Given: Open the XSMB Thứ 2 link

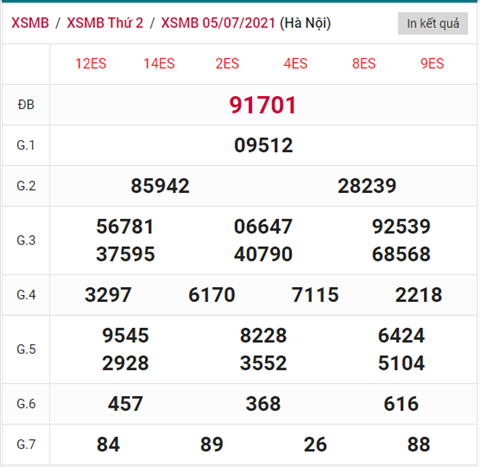Looking at the screenshot, I should tap(105, 23).
